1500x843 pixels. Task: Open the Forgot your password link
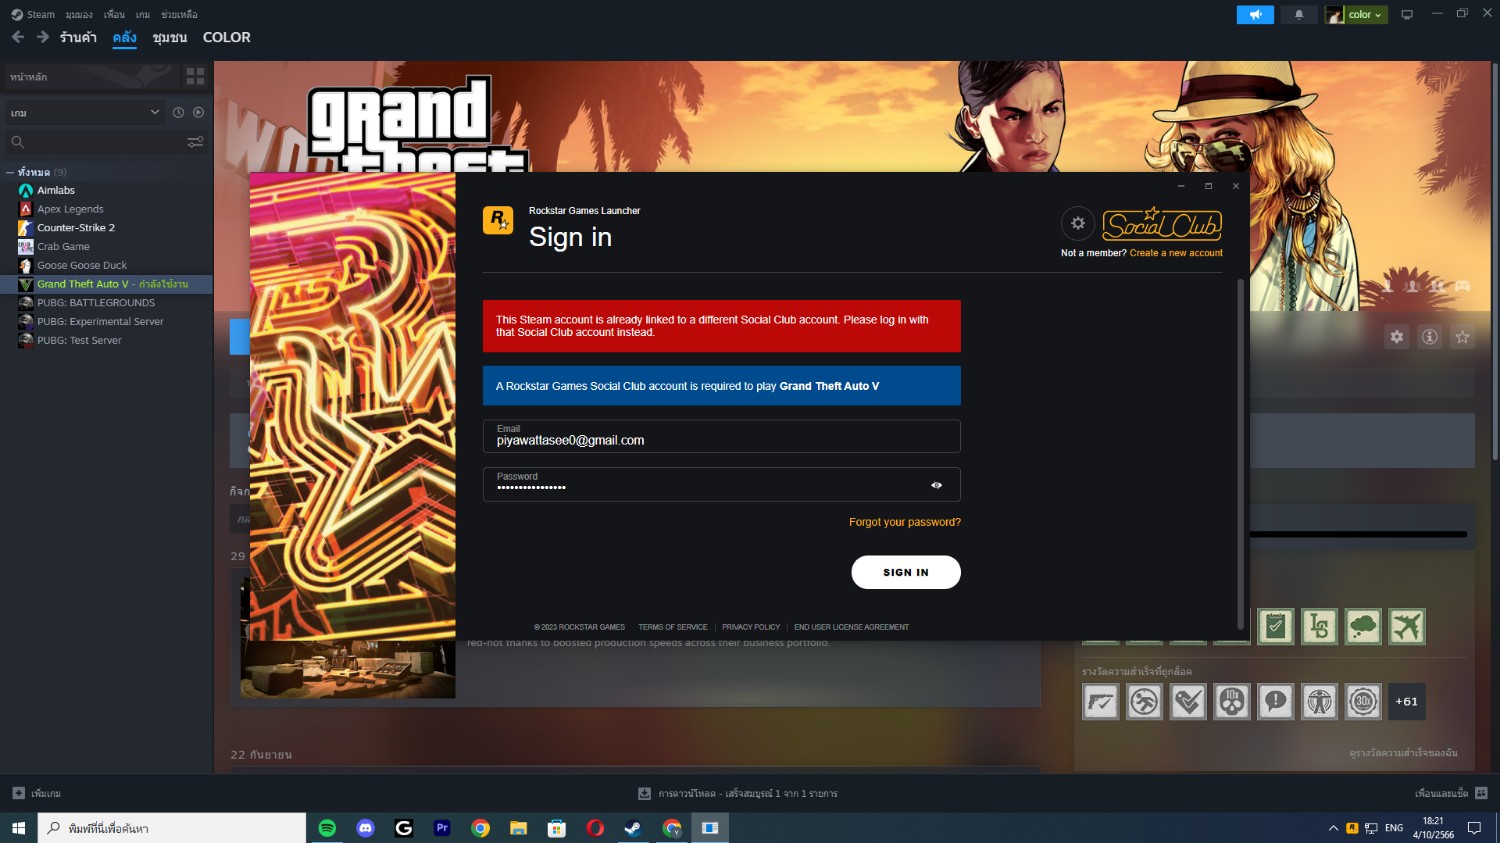click(x=905, y=522)
